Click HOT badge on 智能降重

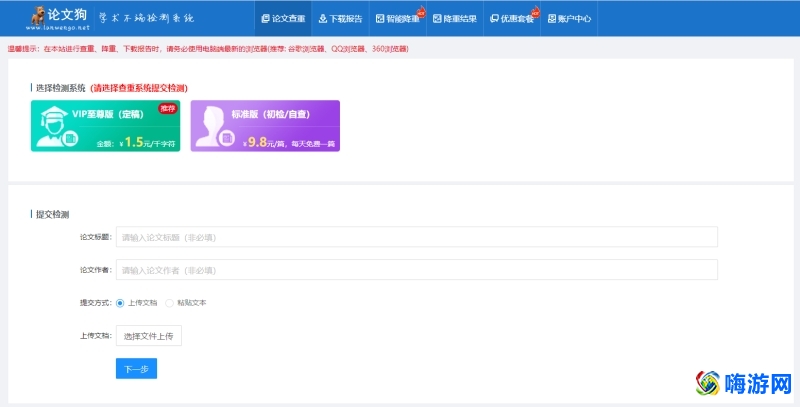click(421, 12)
